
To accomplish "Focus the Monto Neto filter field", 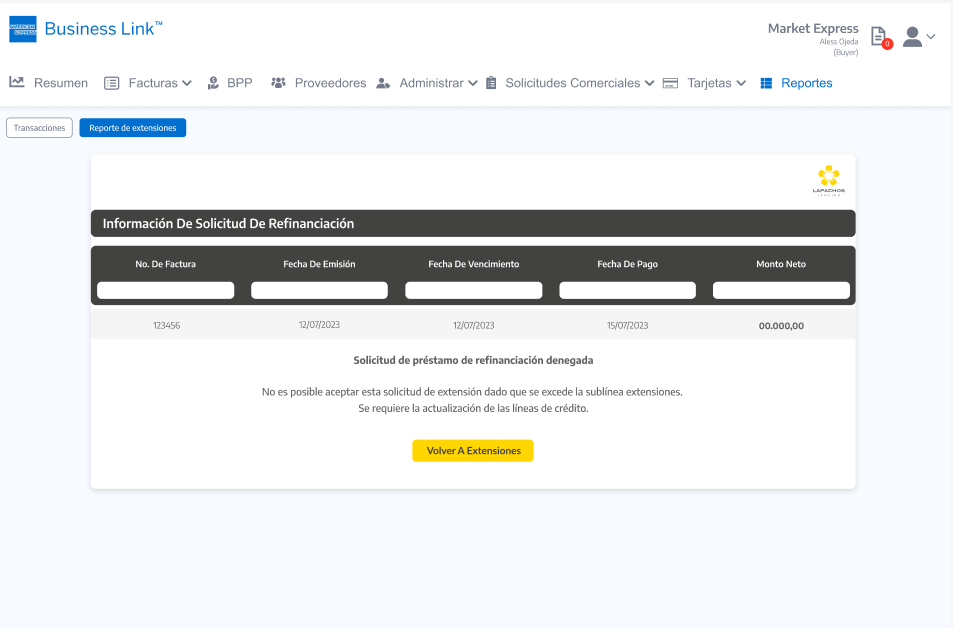I will pos(781,290).
